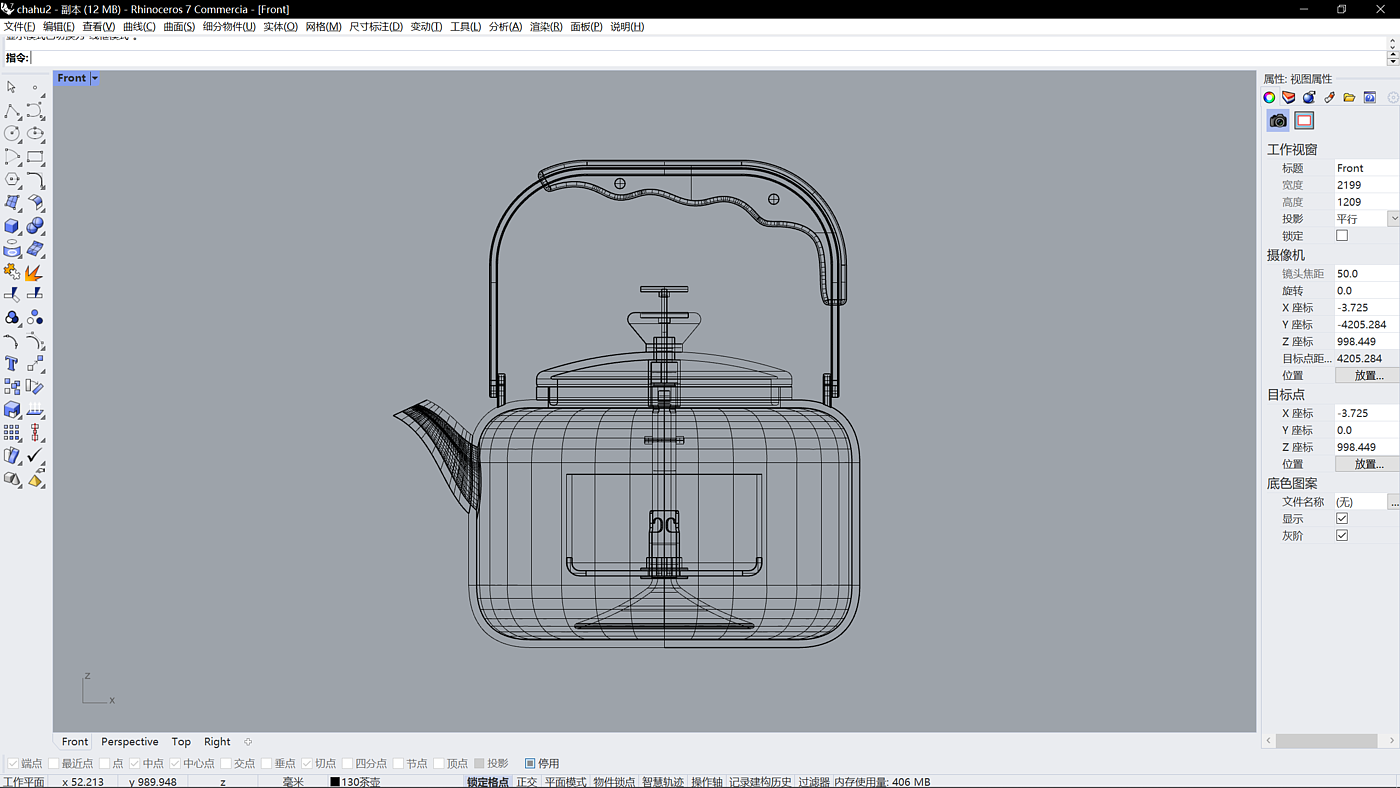
Task: Activate the text object tool
Action: coord(12,364)
